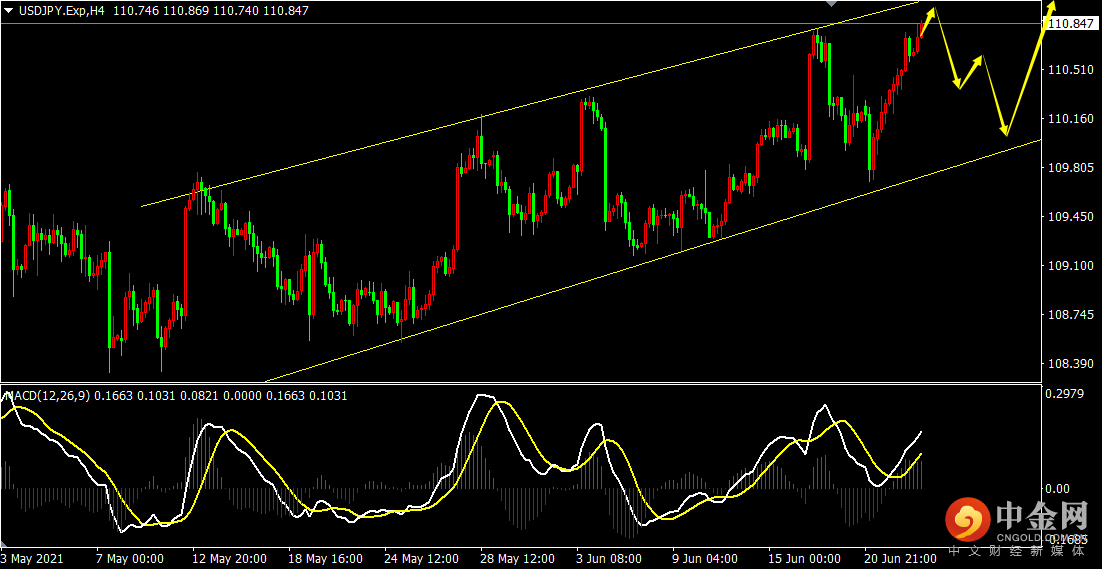Select the open price 110.746 in header

tap(136, 11)
